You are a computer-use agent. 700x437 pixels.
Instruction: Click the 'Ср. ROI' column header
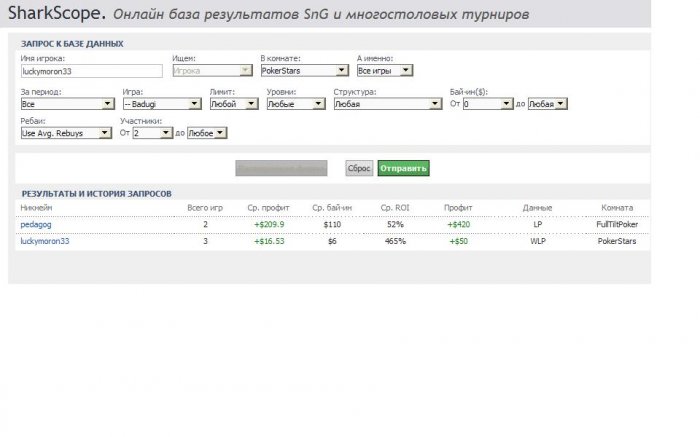(x=395, y=208)
